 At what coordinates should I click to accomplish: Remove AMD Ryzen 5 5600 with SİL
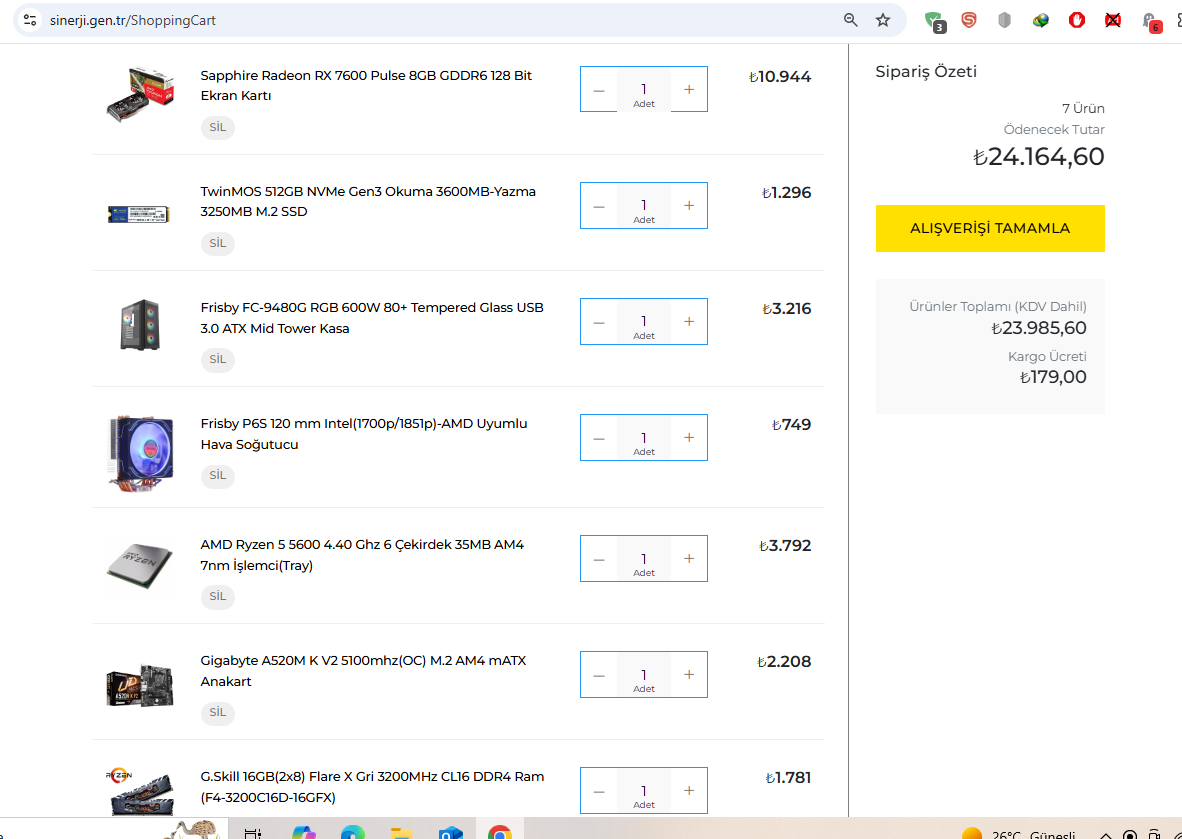[218, 596]
